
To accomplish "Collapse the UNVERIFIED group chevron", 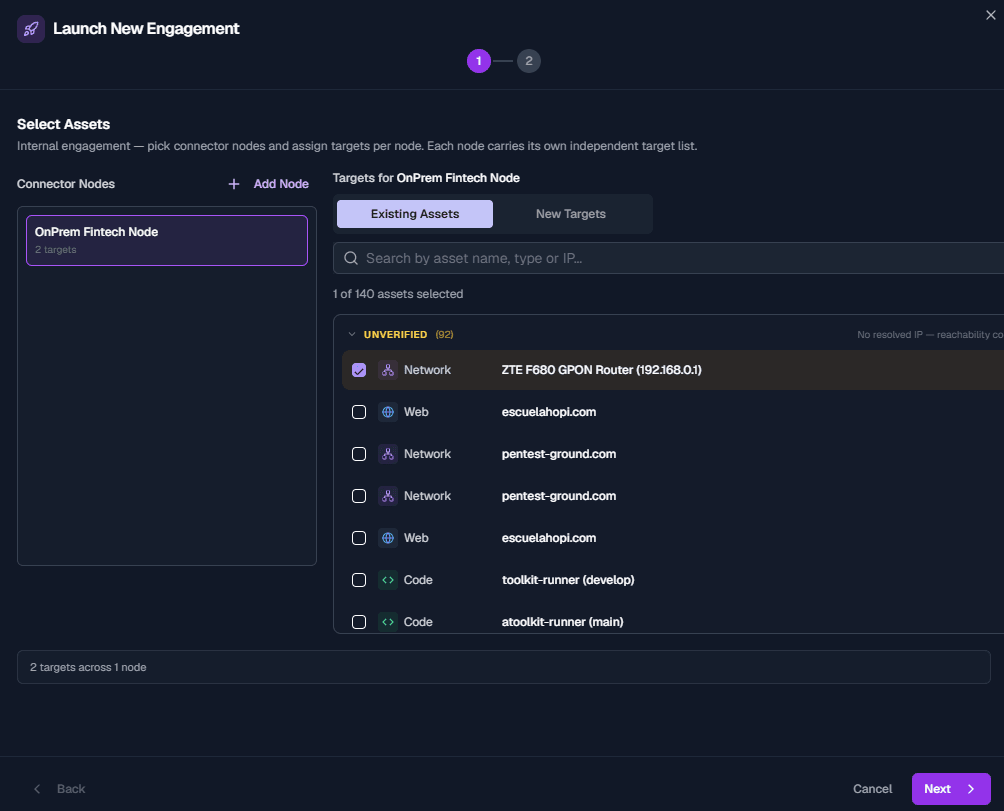I will point(352,334).
